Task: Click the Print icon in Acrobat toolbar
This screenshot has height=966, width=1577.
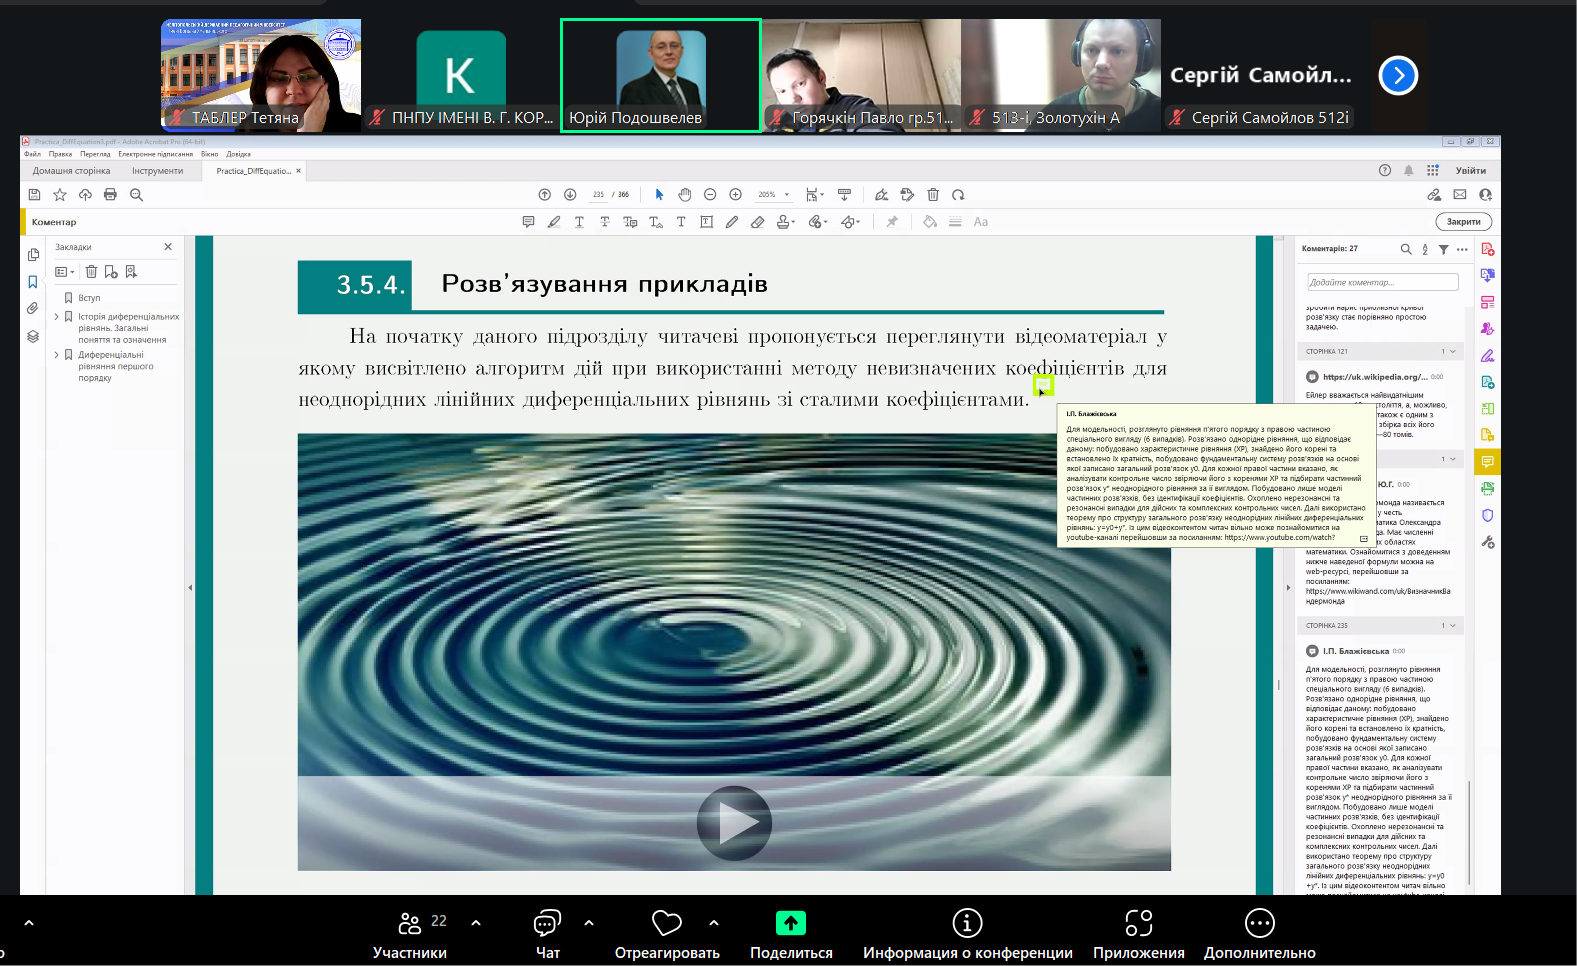Action: pos(110,195)
